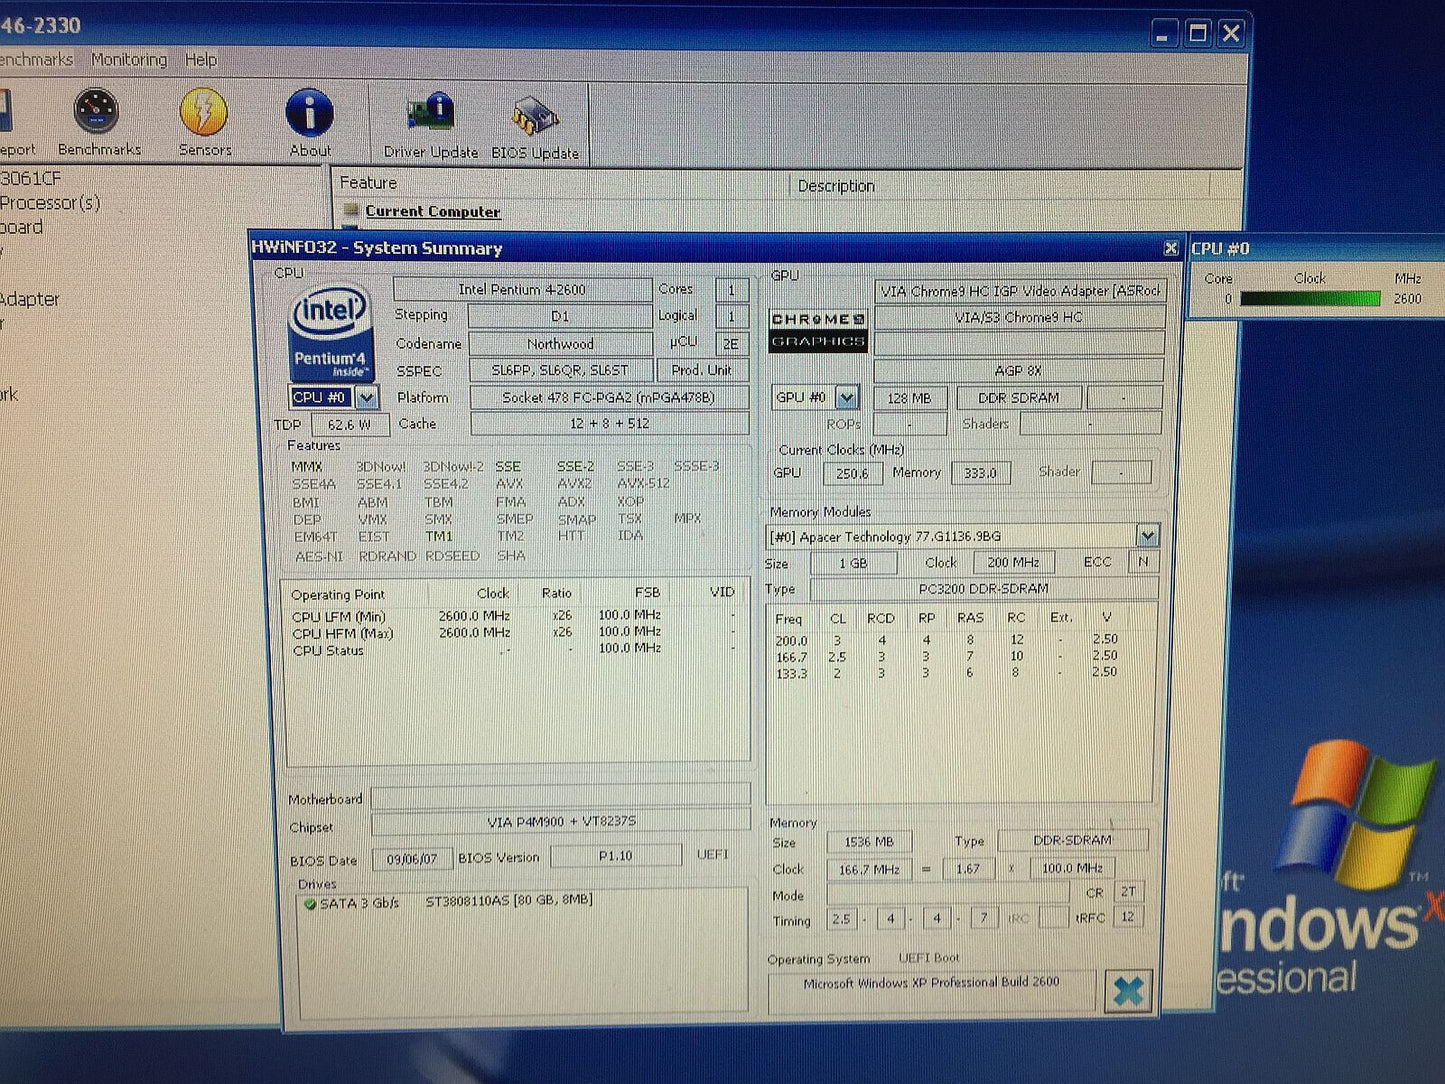Click the CPU HFM (Max) row

tap(515, 633)
